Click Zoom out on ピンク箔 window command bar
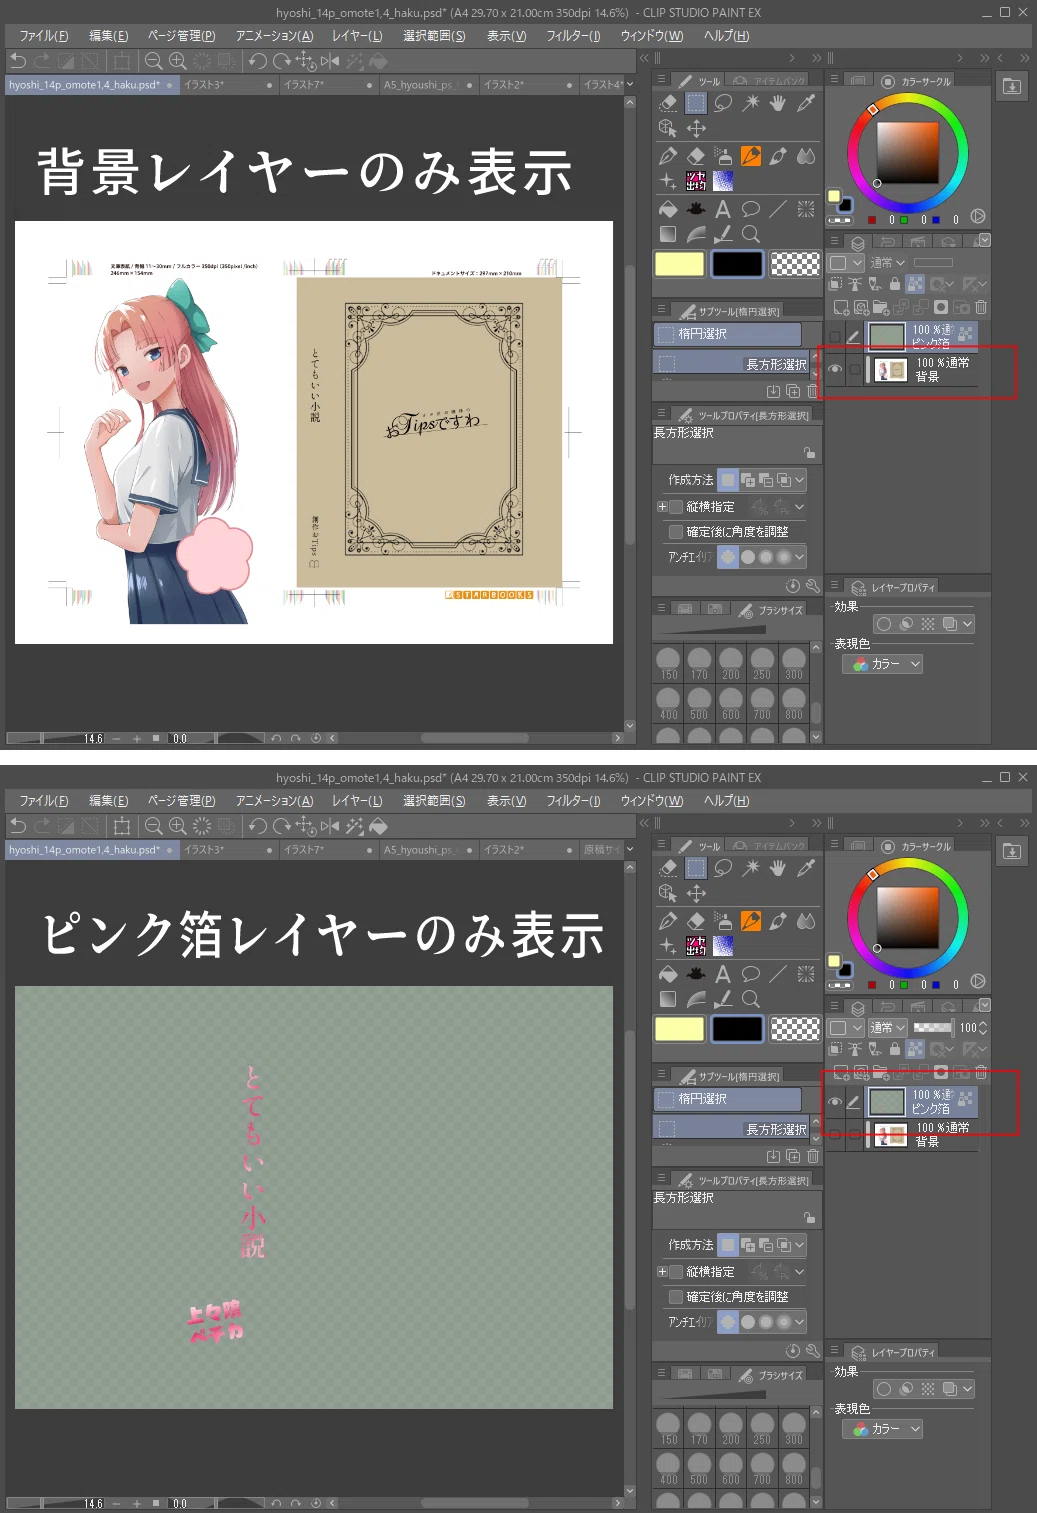 [x=153, y=826]
